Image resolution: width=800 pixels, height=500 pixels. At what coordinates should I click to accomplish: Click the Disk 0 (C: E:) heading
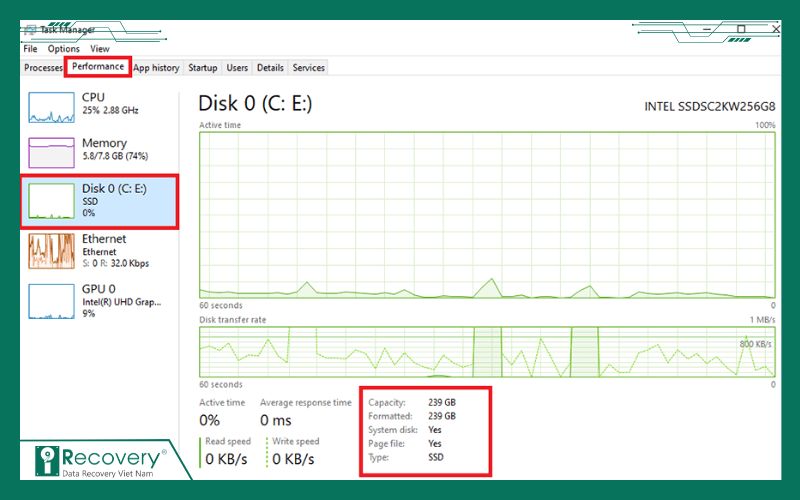[x=255, y=103]
